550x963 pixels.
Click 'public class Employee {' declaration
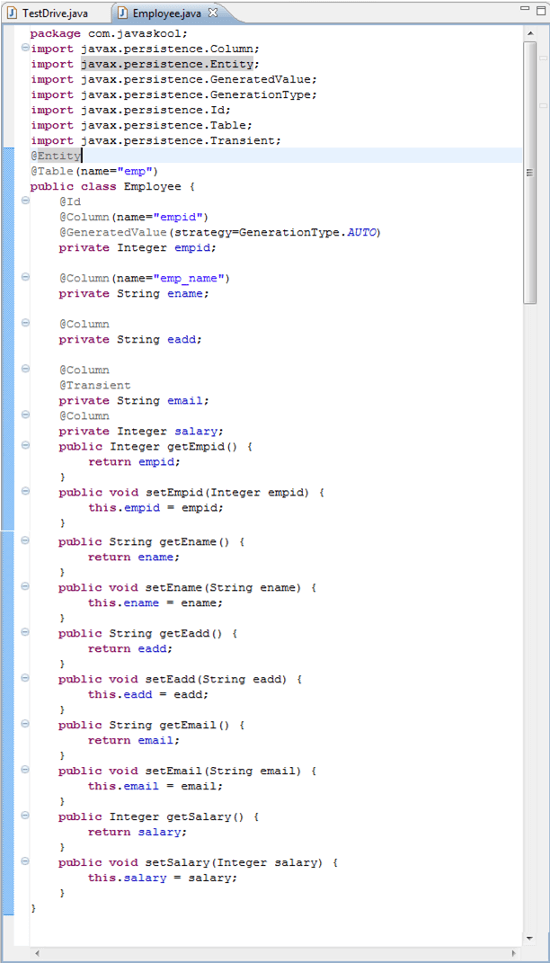click(x=112, y=187)
